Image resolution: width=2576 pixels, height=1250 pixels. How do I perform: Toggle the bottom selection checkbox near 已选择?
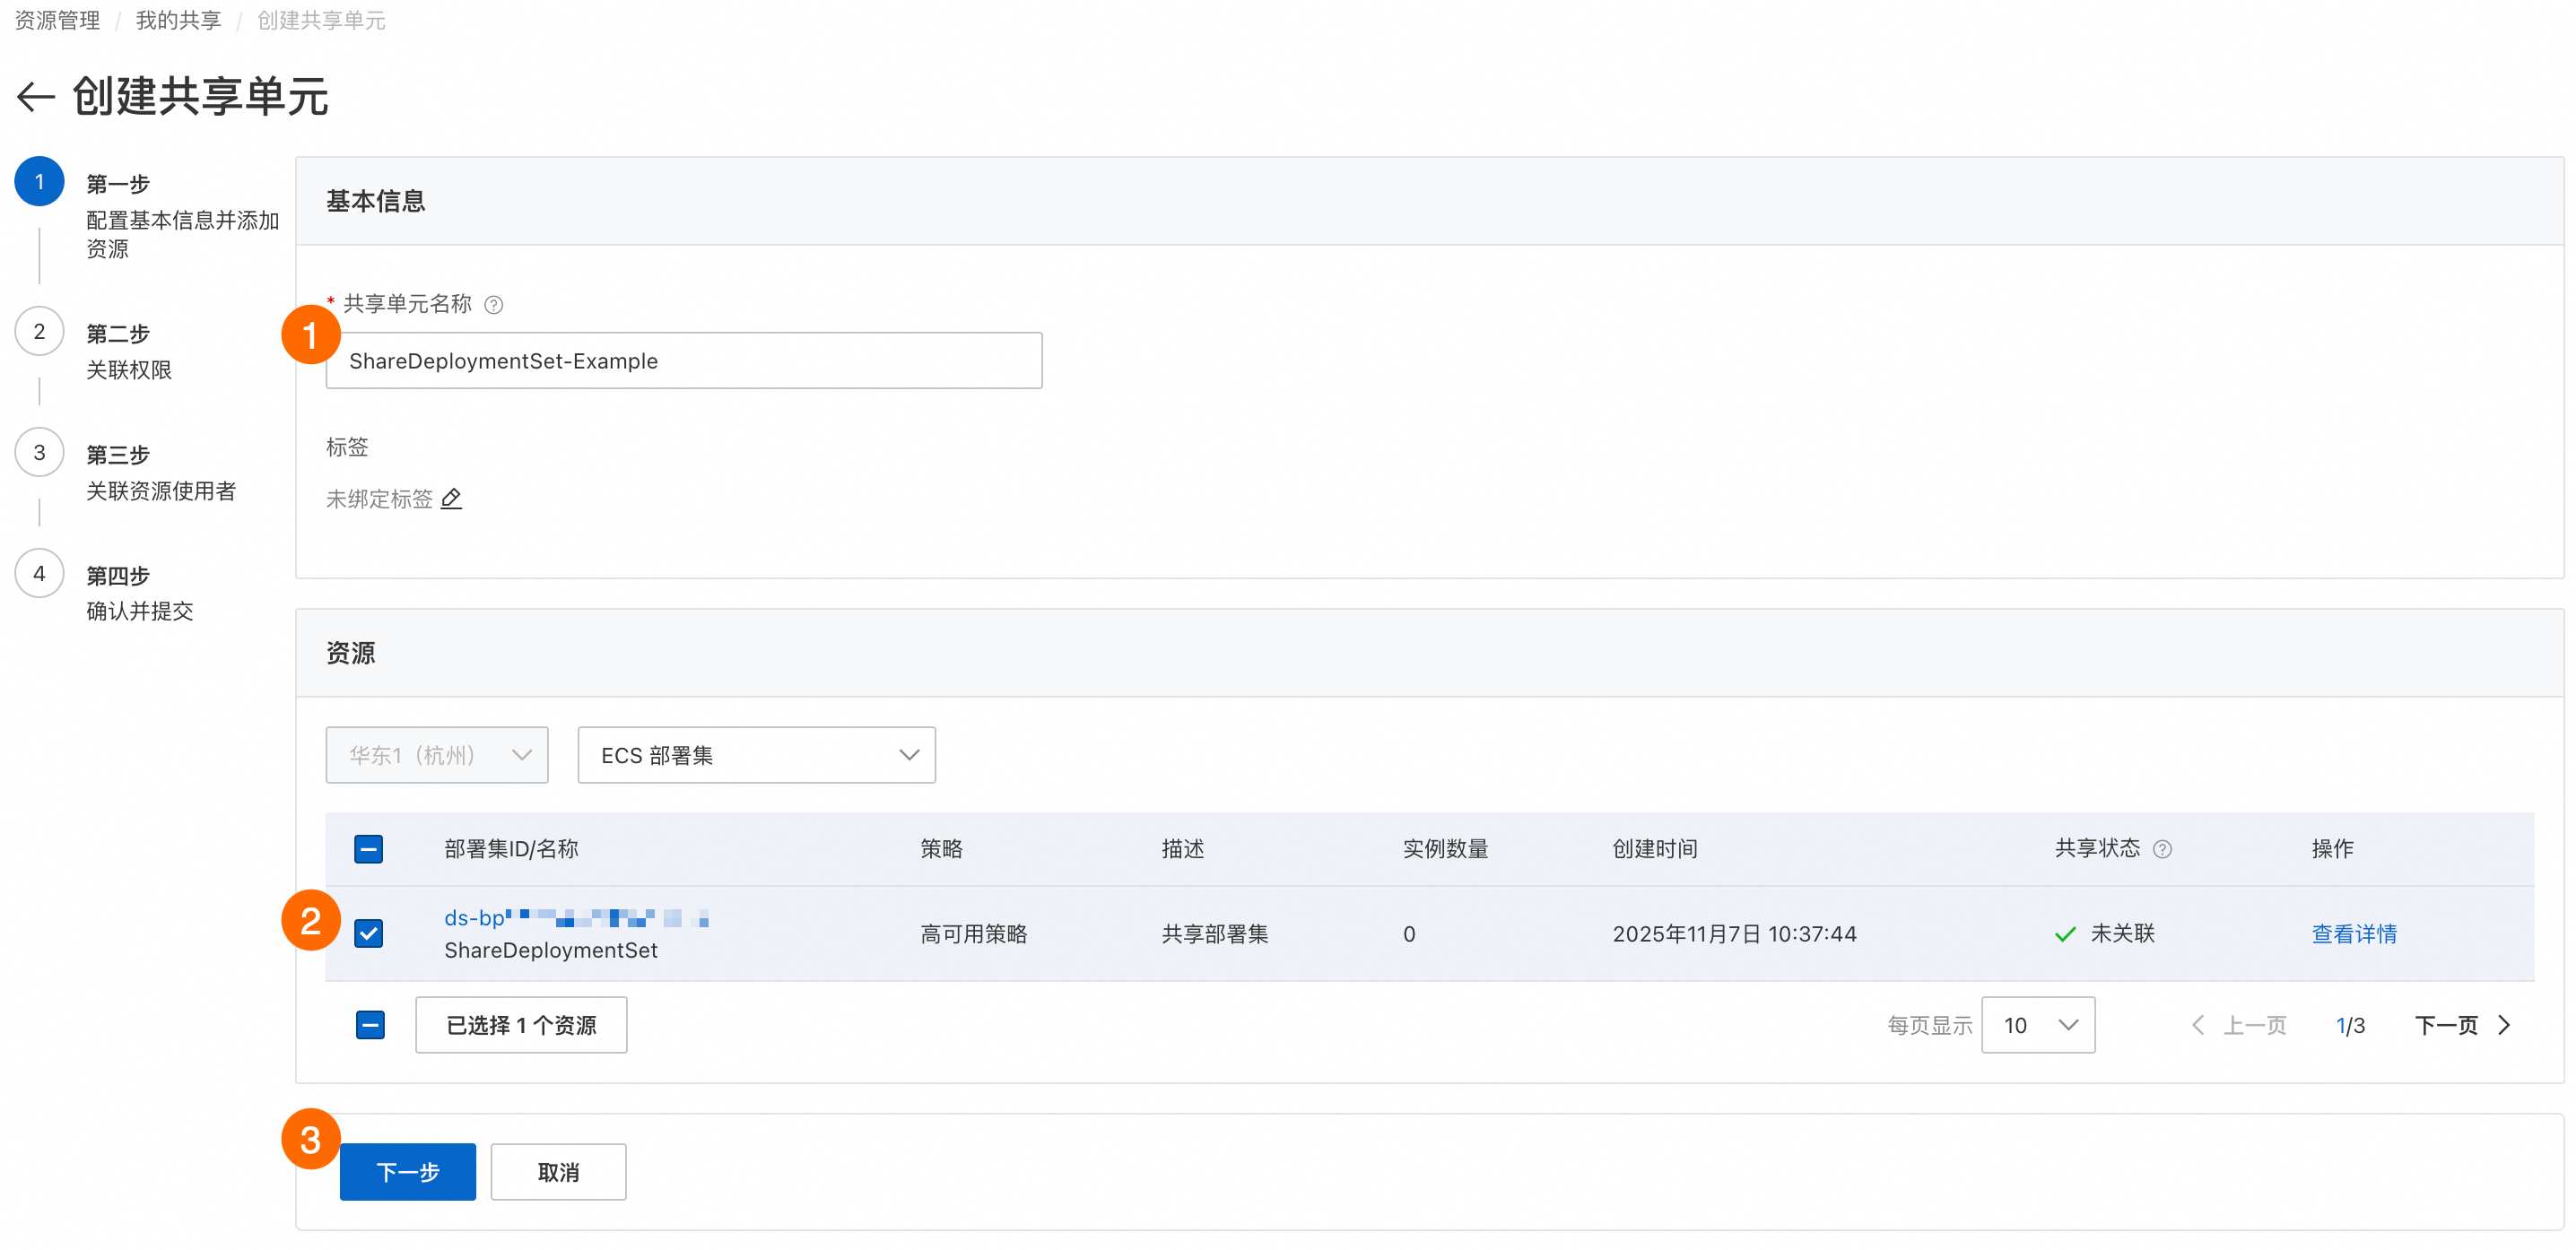pyautogui.click(x=370, y=1025)
